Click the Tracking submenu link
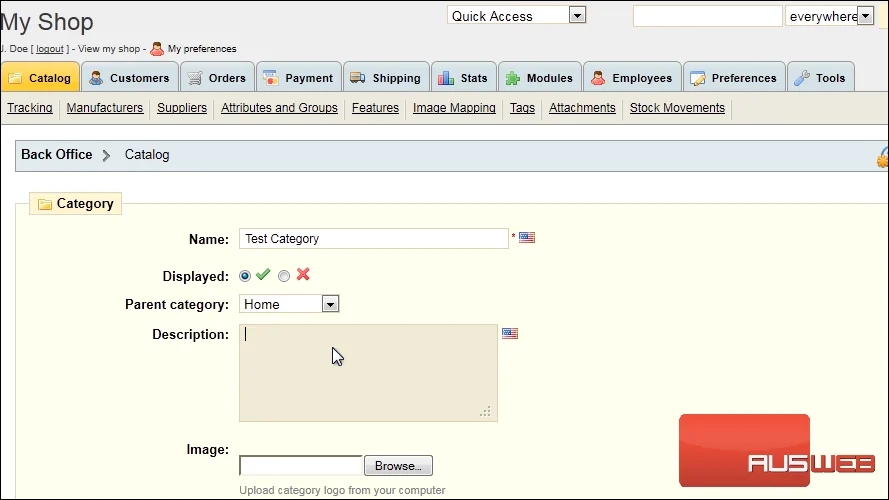 coord(29,108)
